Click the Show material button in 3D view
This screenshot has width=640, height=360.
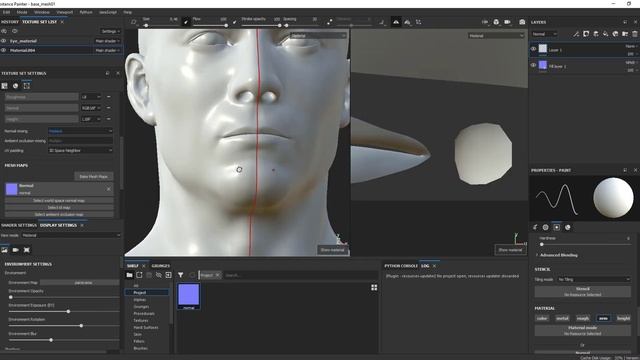[333, 250]
